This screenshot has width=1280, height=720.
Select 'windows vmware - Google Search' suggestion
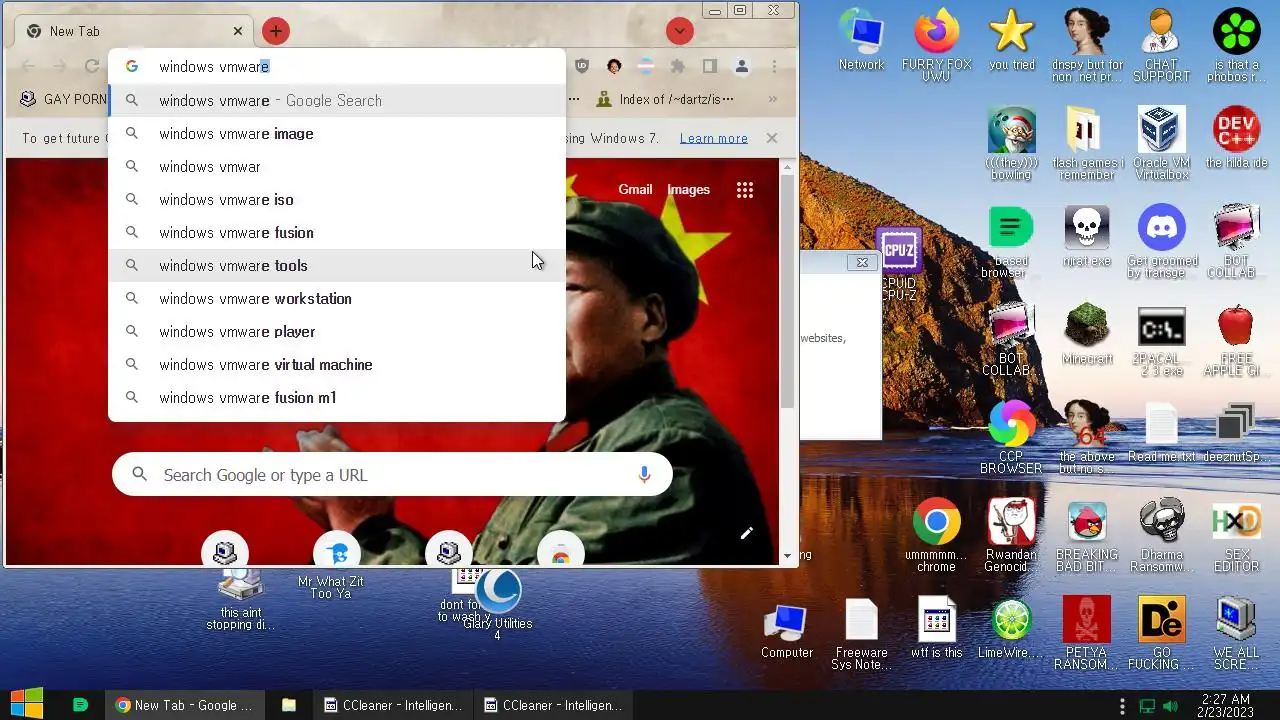(x=337, y=100)
